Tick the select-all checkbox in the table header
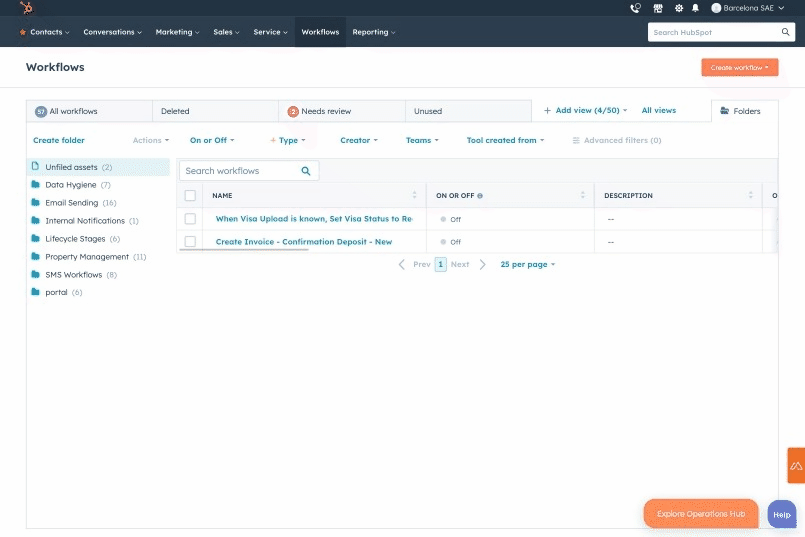The image size is (805, 537). pyautogui.click(x=190, y=196)
